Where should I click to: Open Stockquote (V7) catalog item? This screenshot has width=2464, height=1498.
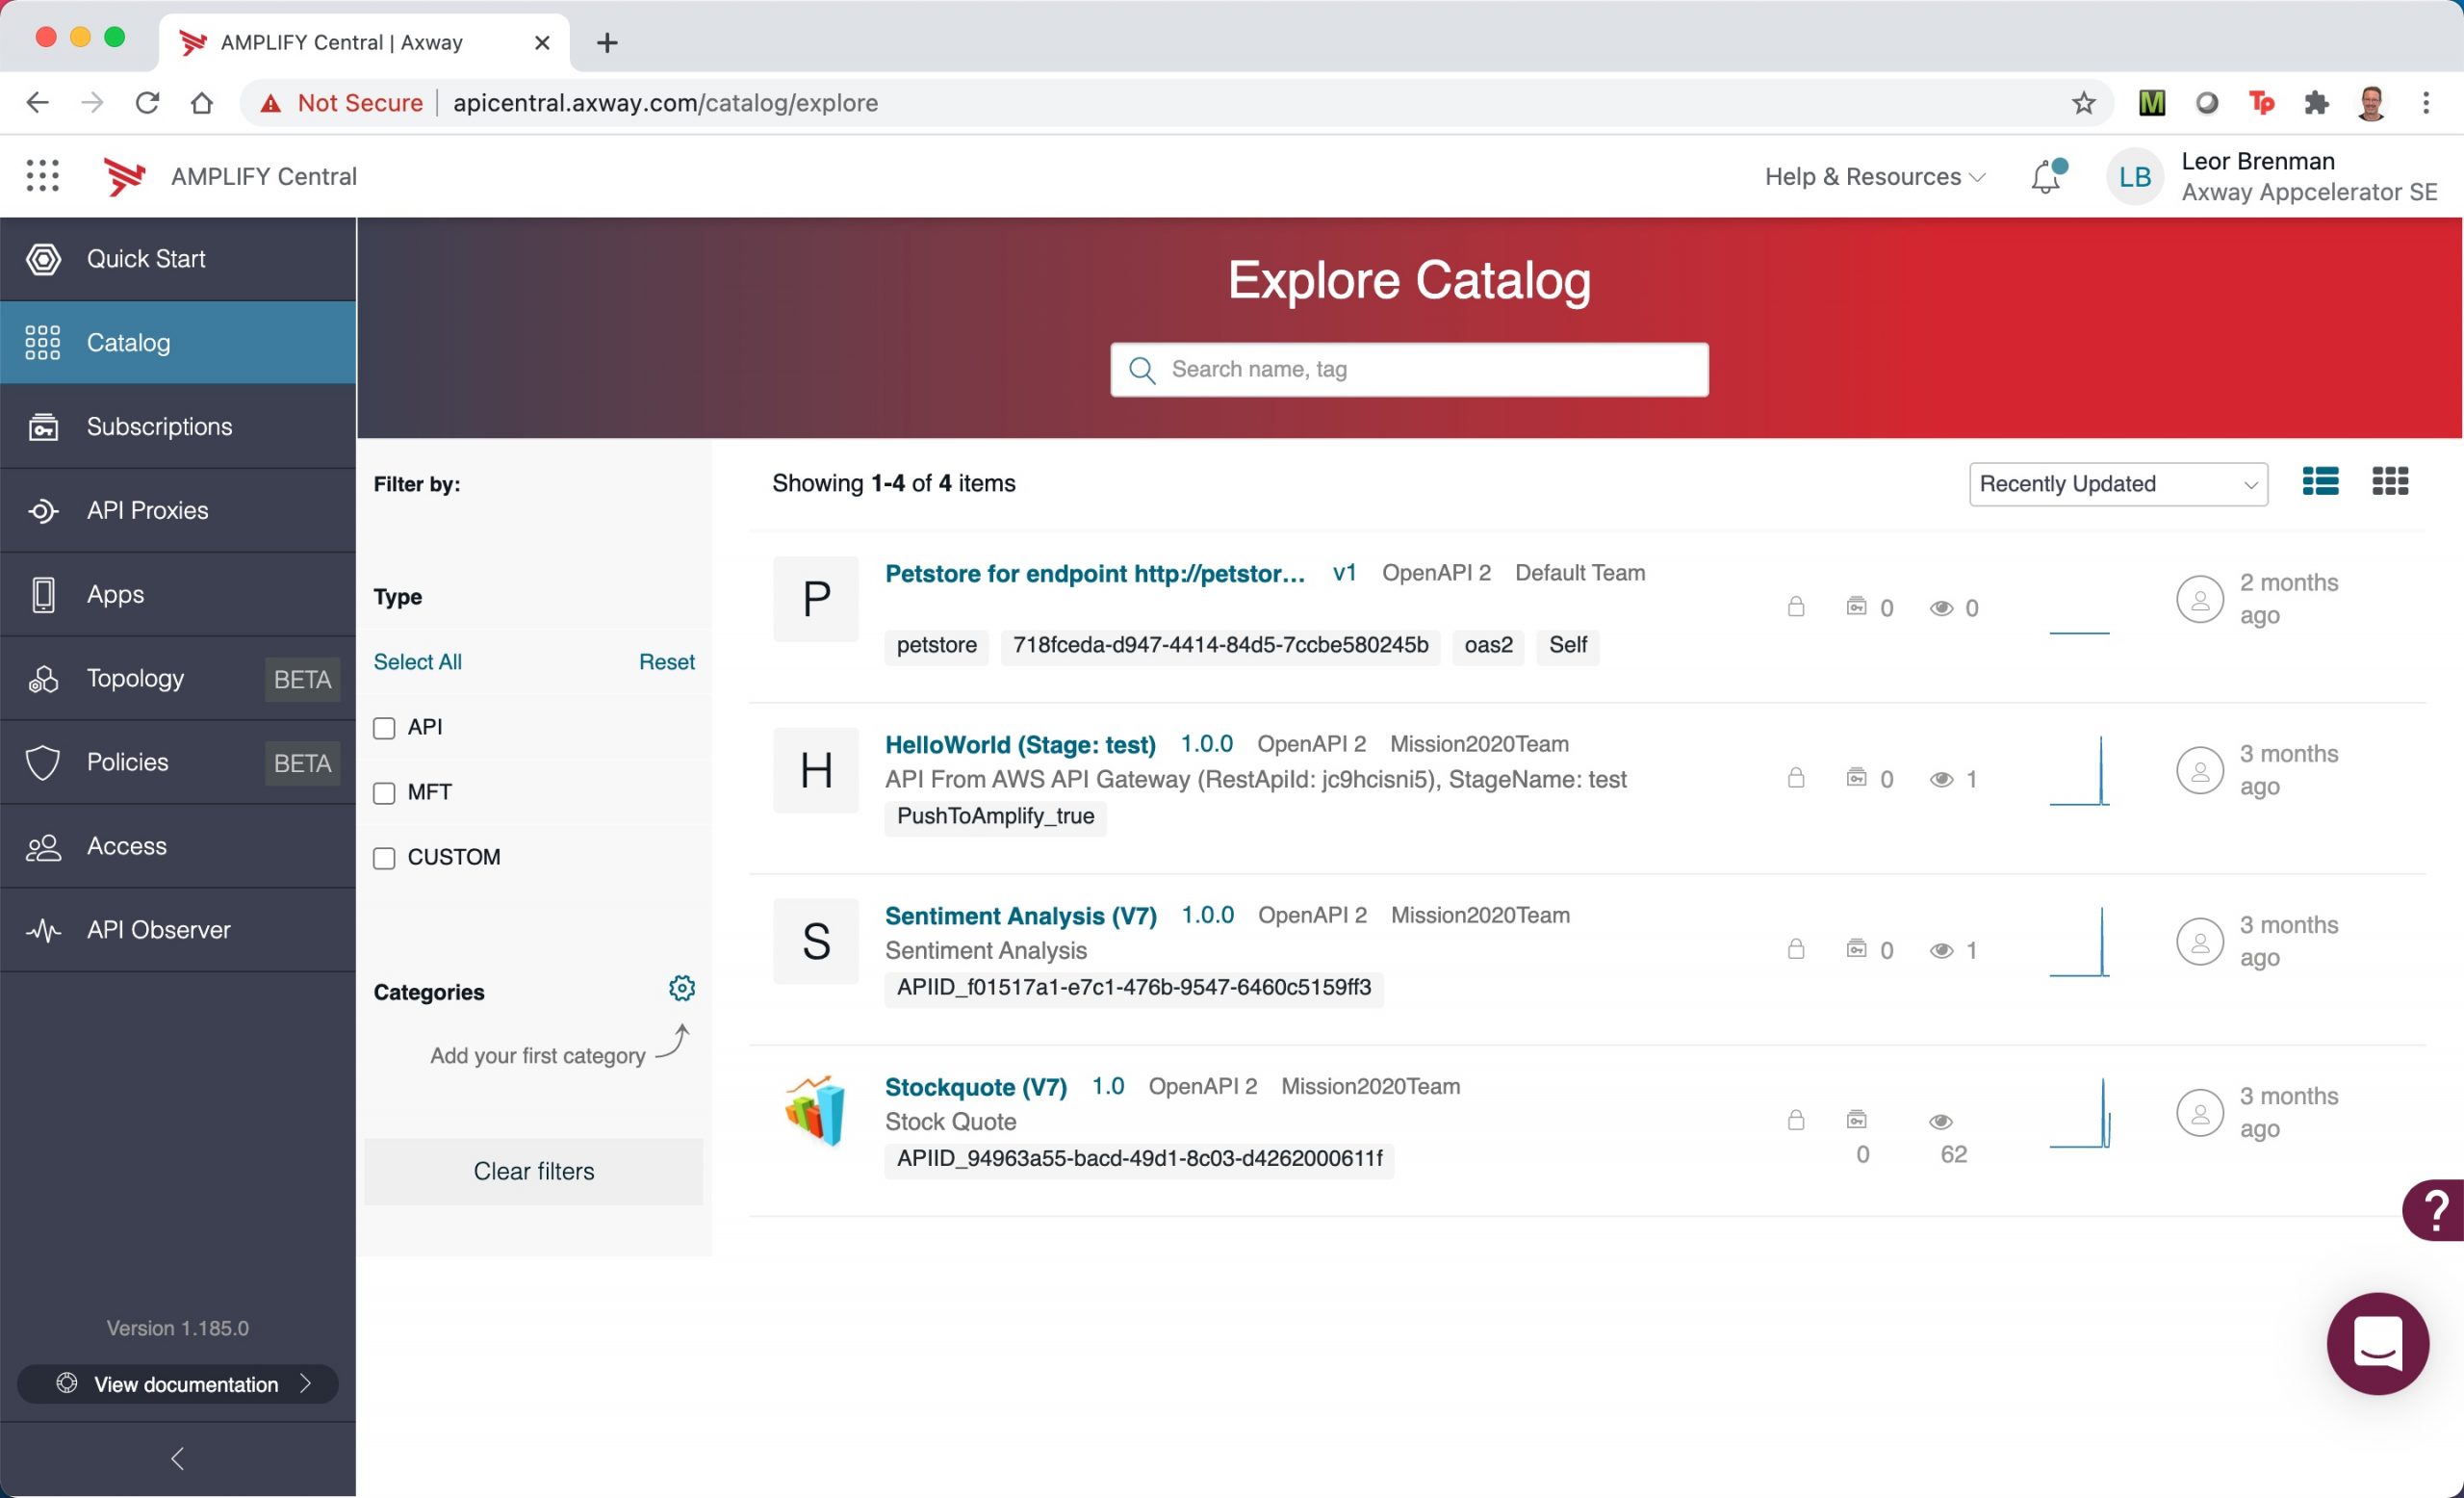coord(976,1086)
